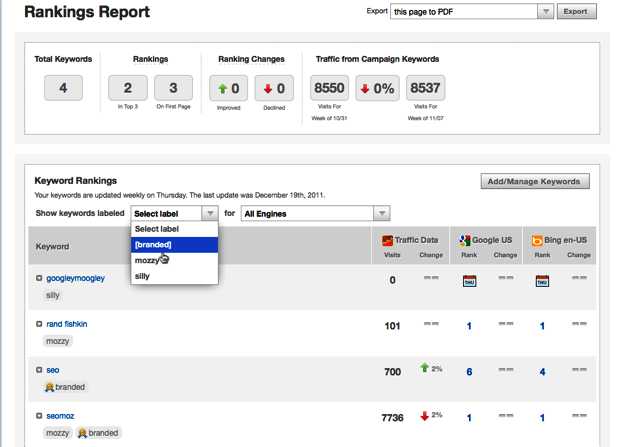The width and height of the screenshot is (620, 447).
Task: Click the Total Keywords 4 box
Action: [63, 88]
